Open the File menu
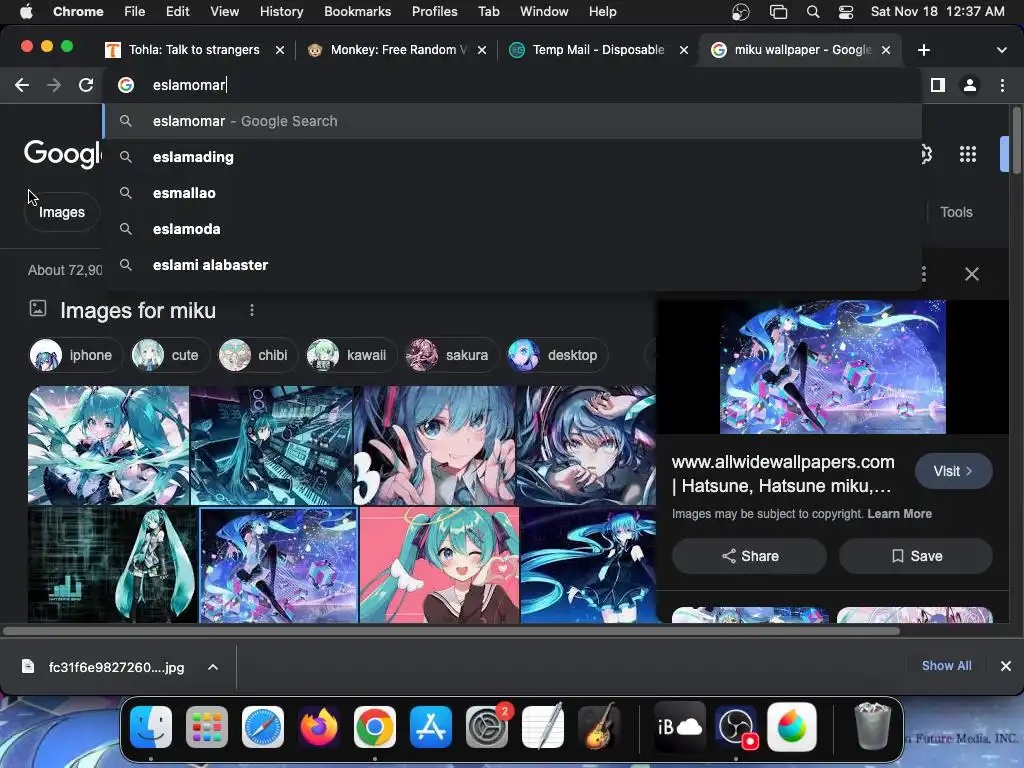Viewport: 1024px width, 768px height. 135,12
